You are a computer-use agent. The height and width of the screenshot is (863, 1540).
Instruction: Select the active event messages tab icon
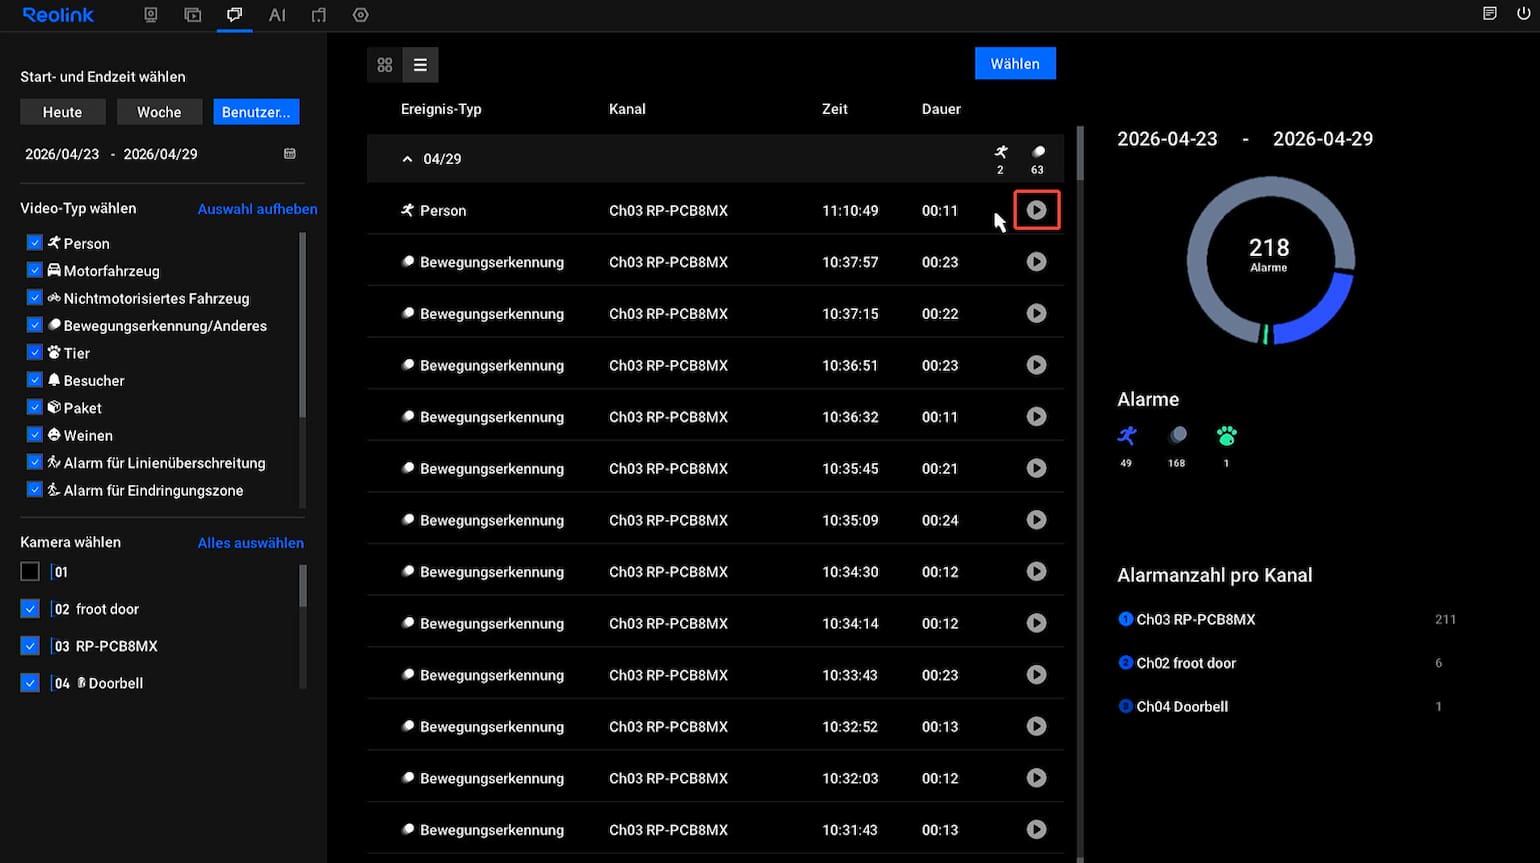(x=234, y=15)
